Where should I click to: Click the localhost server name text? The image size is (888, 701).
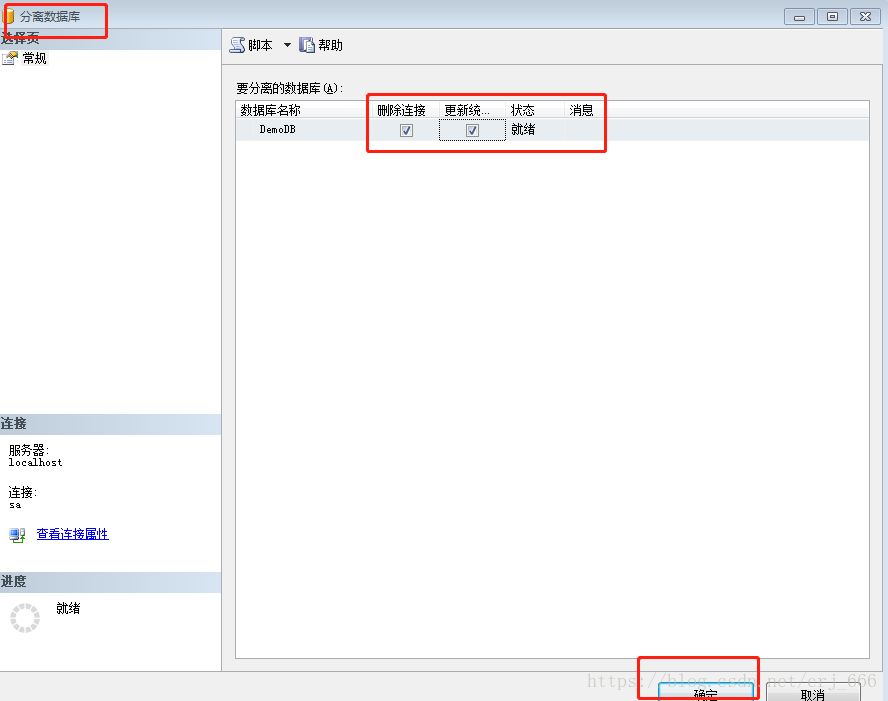[36, 463]
